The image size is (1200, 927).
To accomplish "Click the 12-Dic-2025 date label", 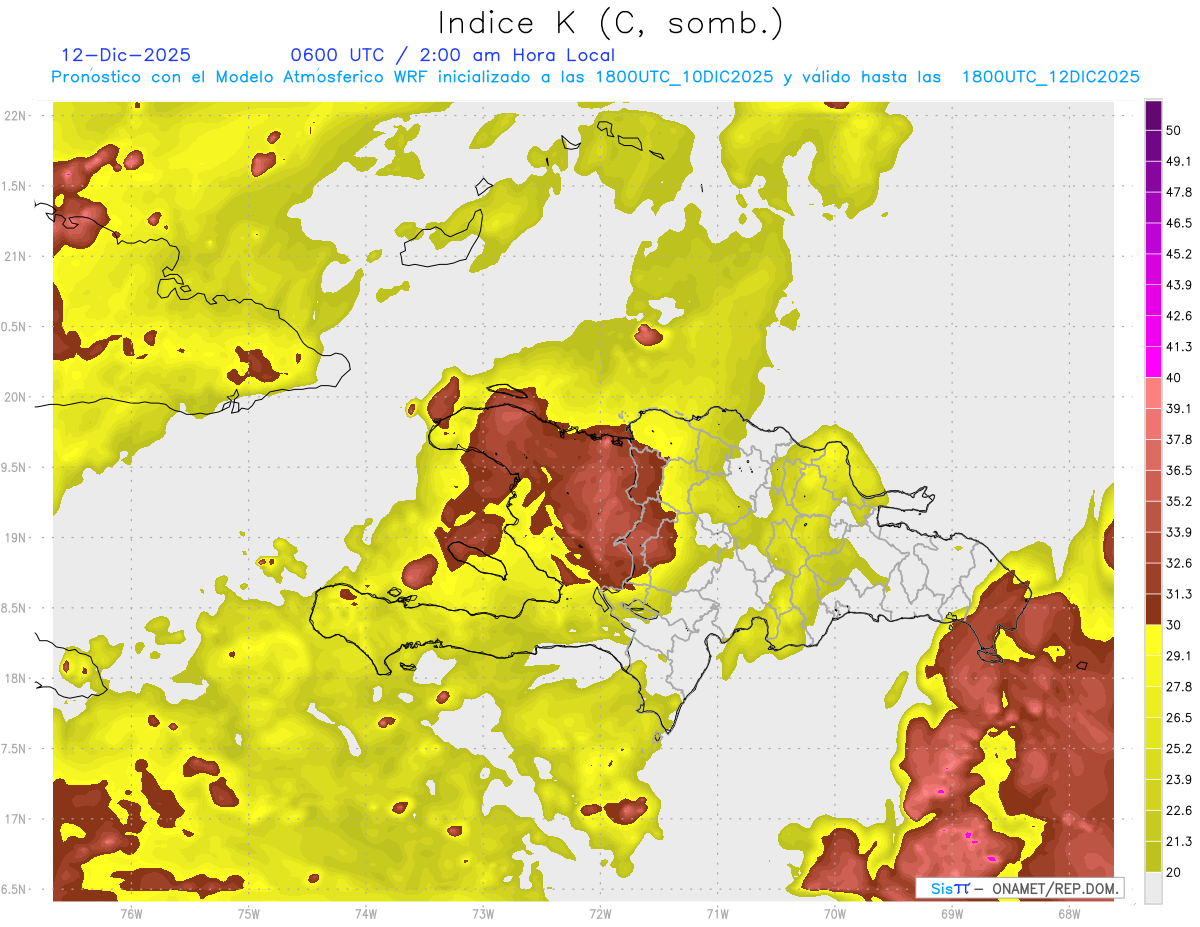I will click(126, 55).
